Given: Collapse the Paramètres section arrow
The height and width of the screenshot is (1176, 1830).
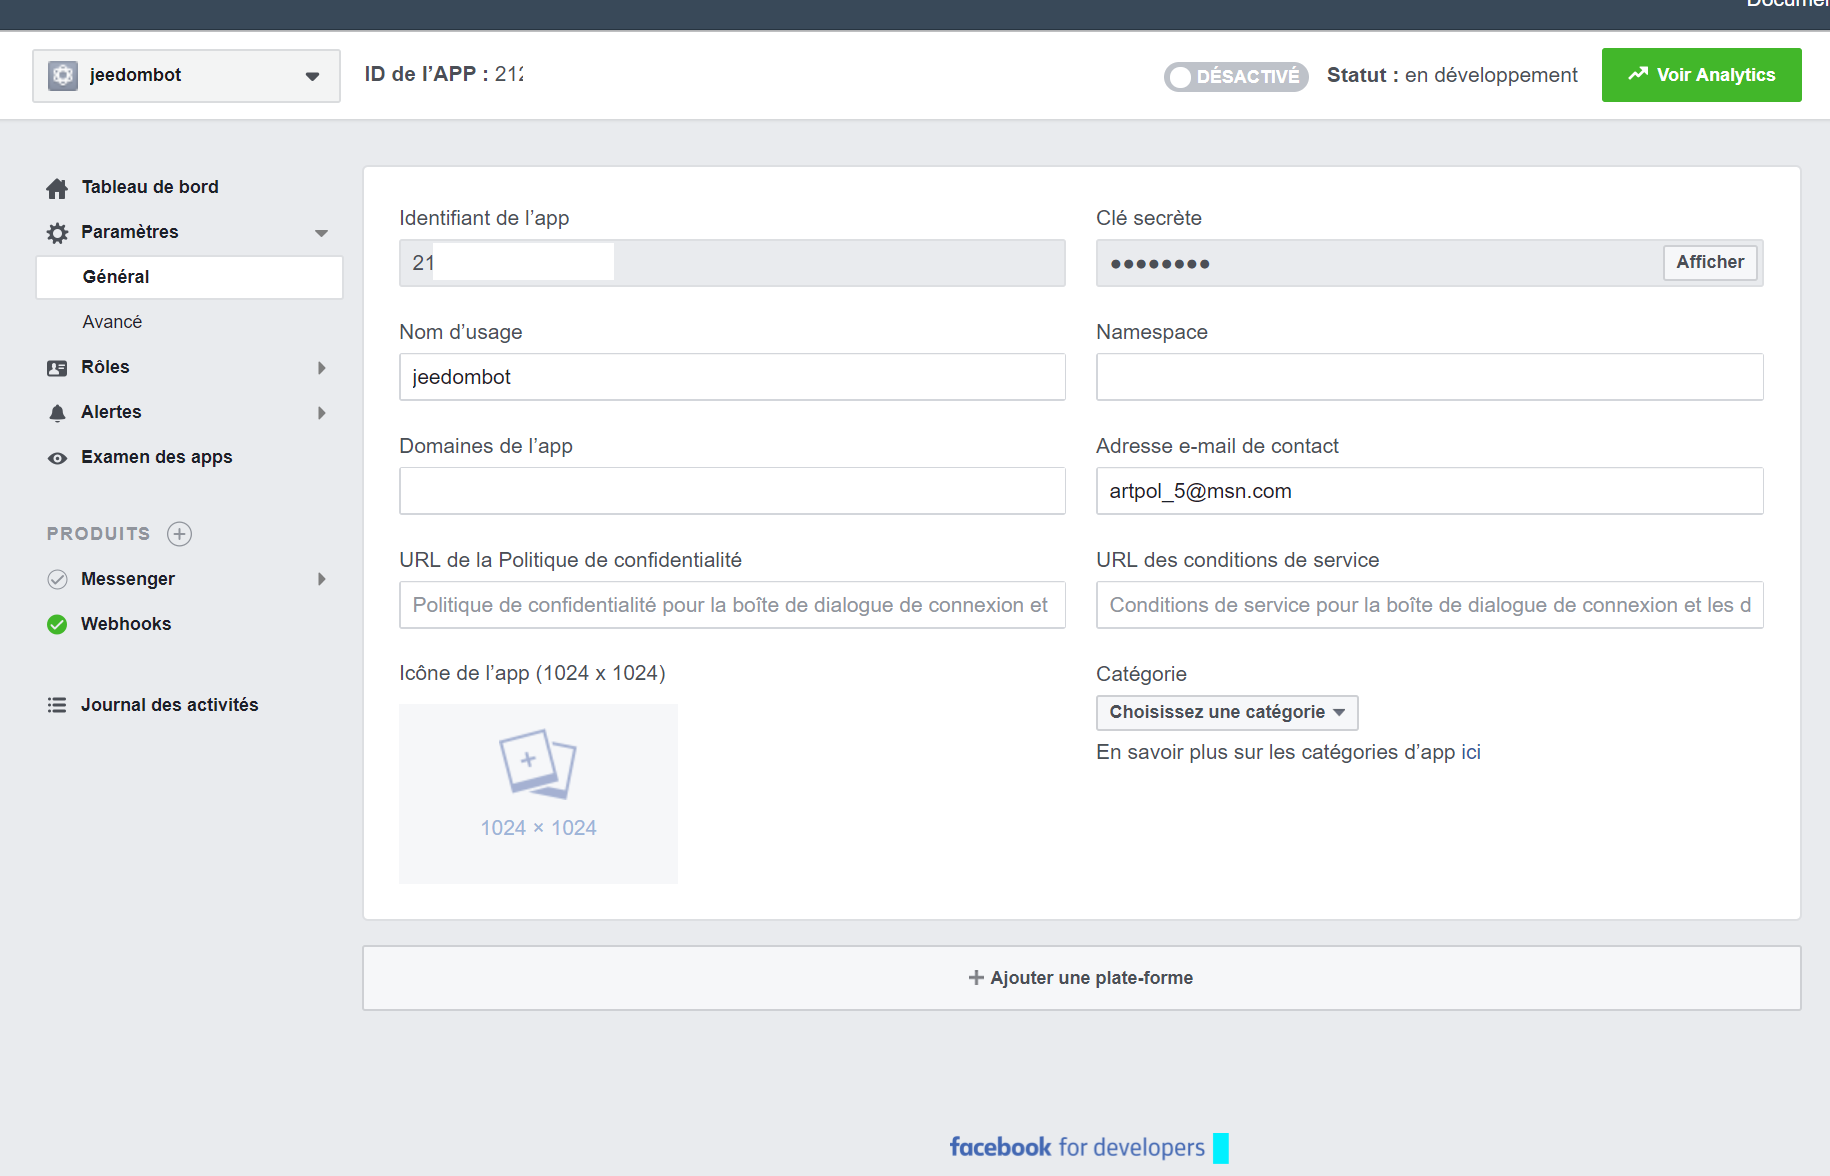Looking at the screenshot, I should [321, 233].
